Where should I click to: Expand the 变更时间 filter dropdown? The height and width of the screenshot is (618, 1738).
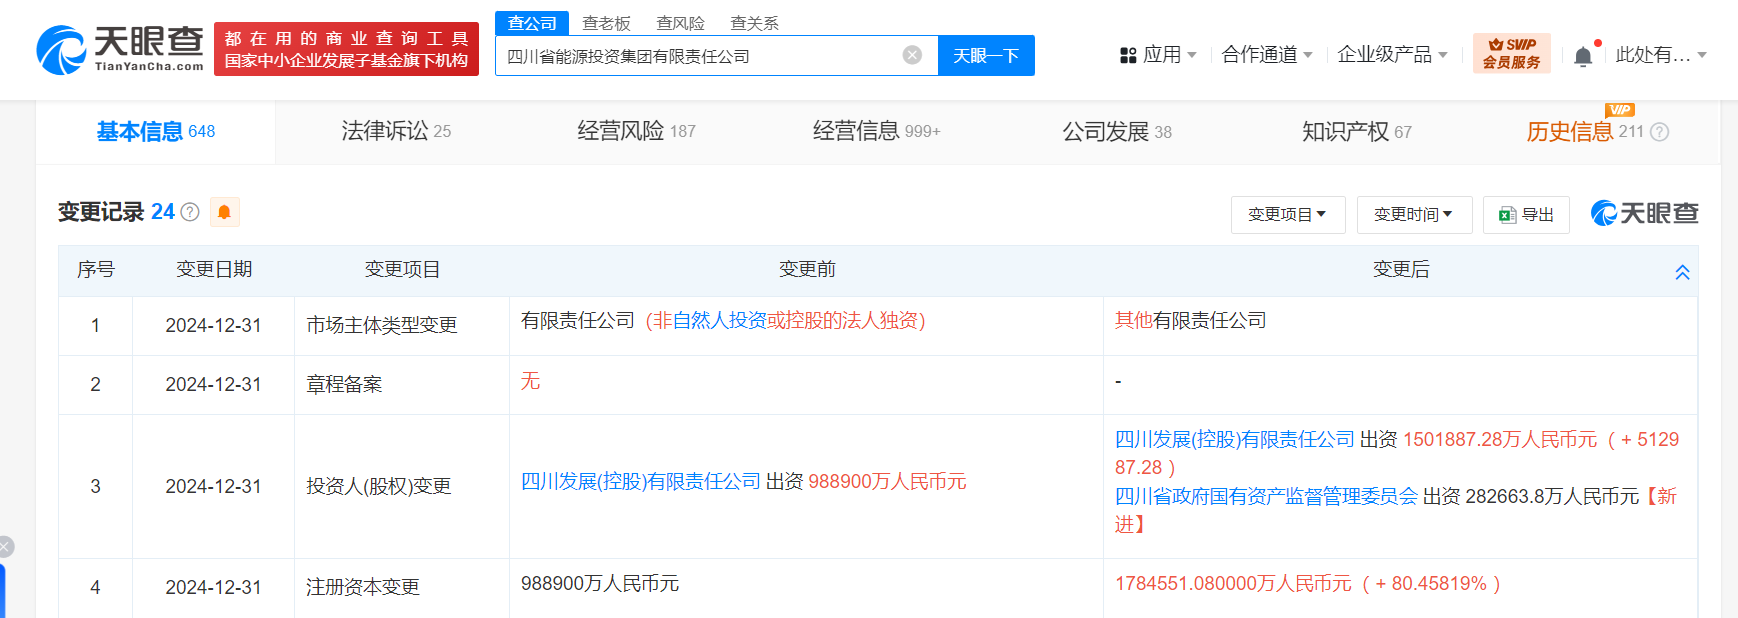click(1413, 215)
